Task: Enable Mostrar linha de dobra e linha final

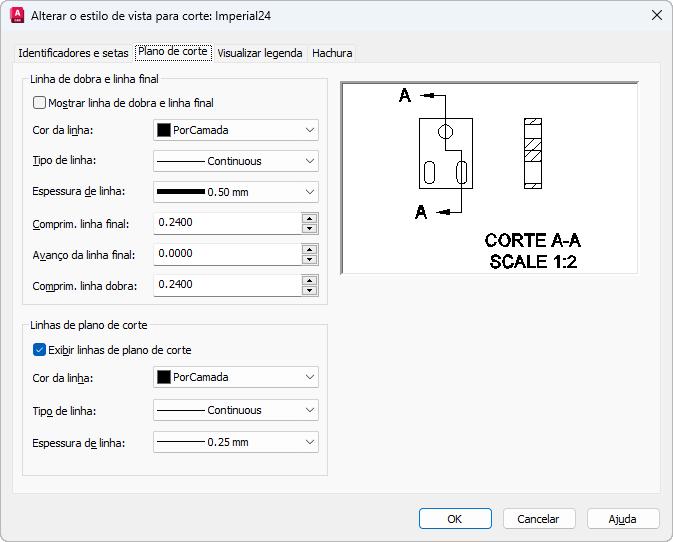Action: click(x=40, y=102)
